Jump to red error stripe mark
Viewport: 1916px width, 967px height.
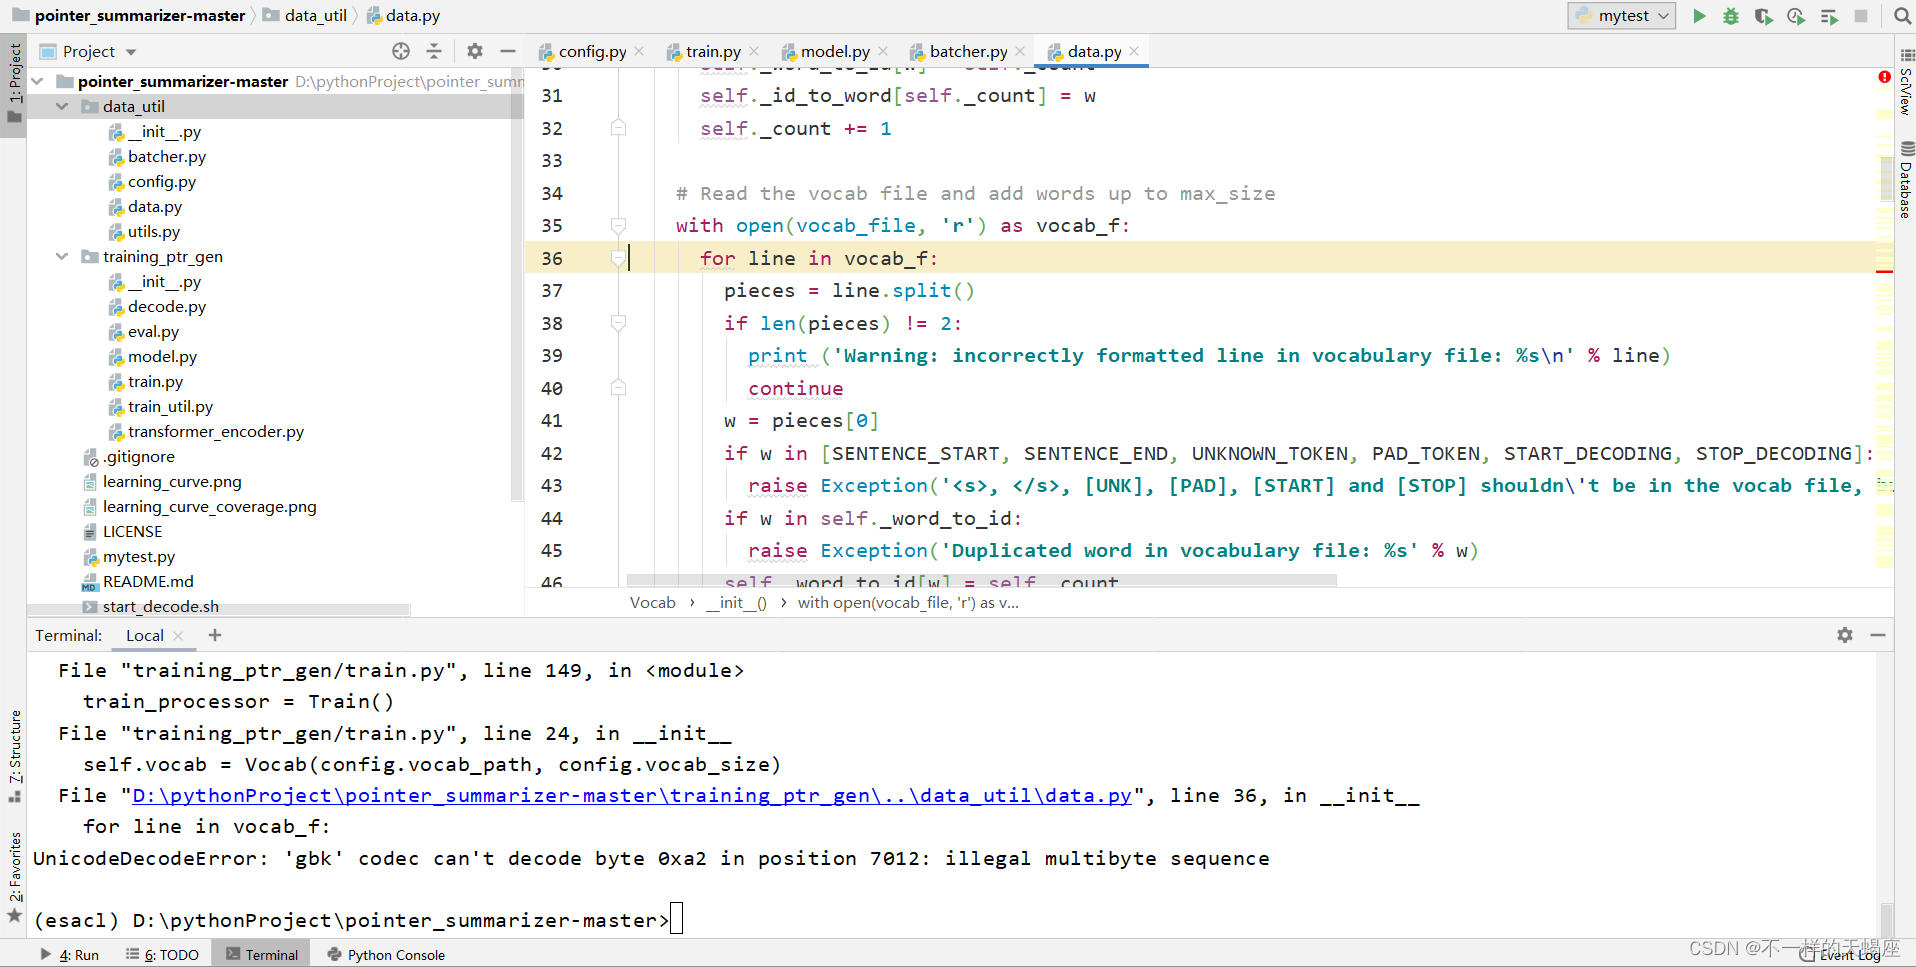(1885, 271)
